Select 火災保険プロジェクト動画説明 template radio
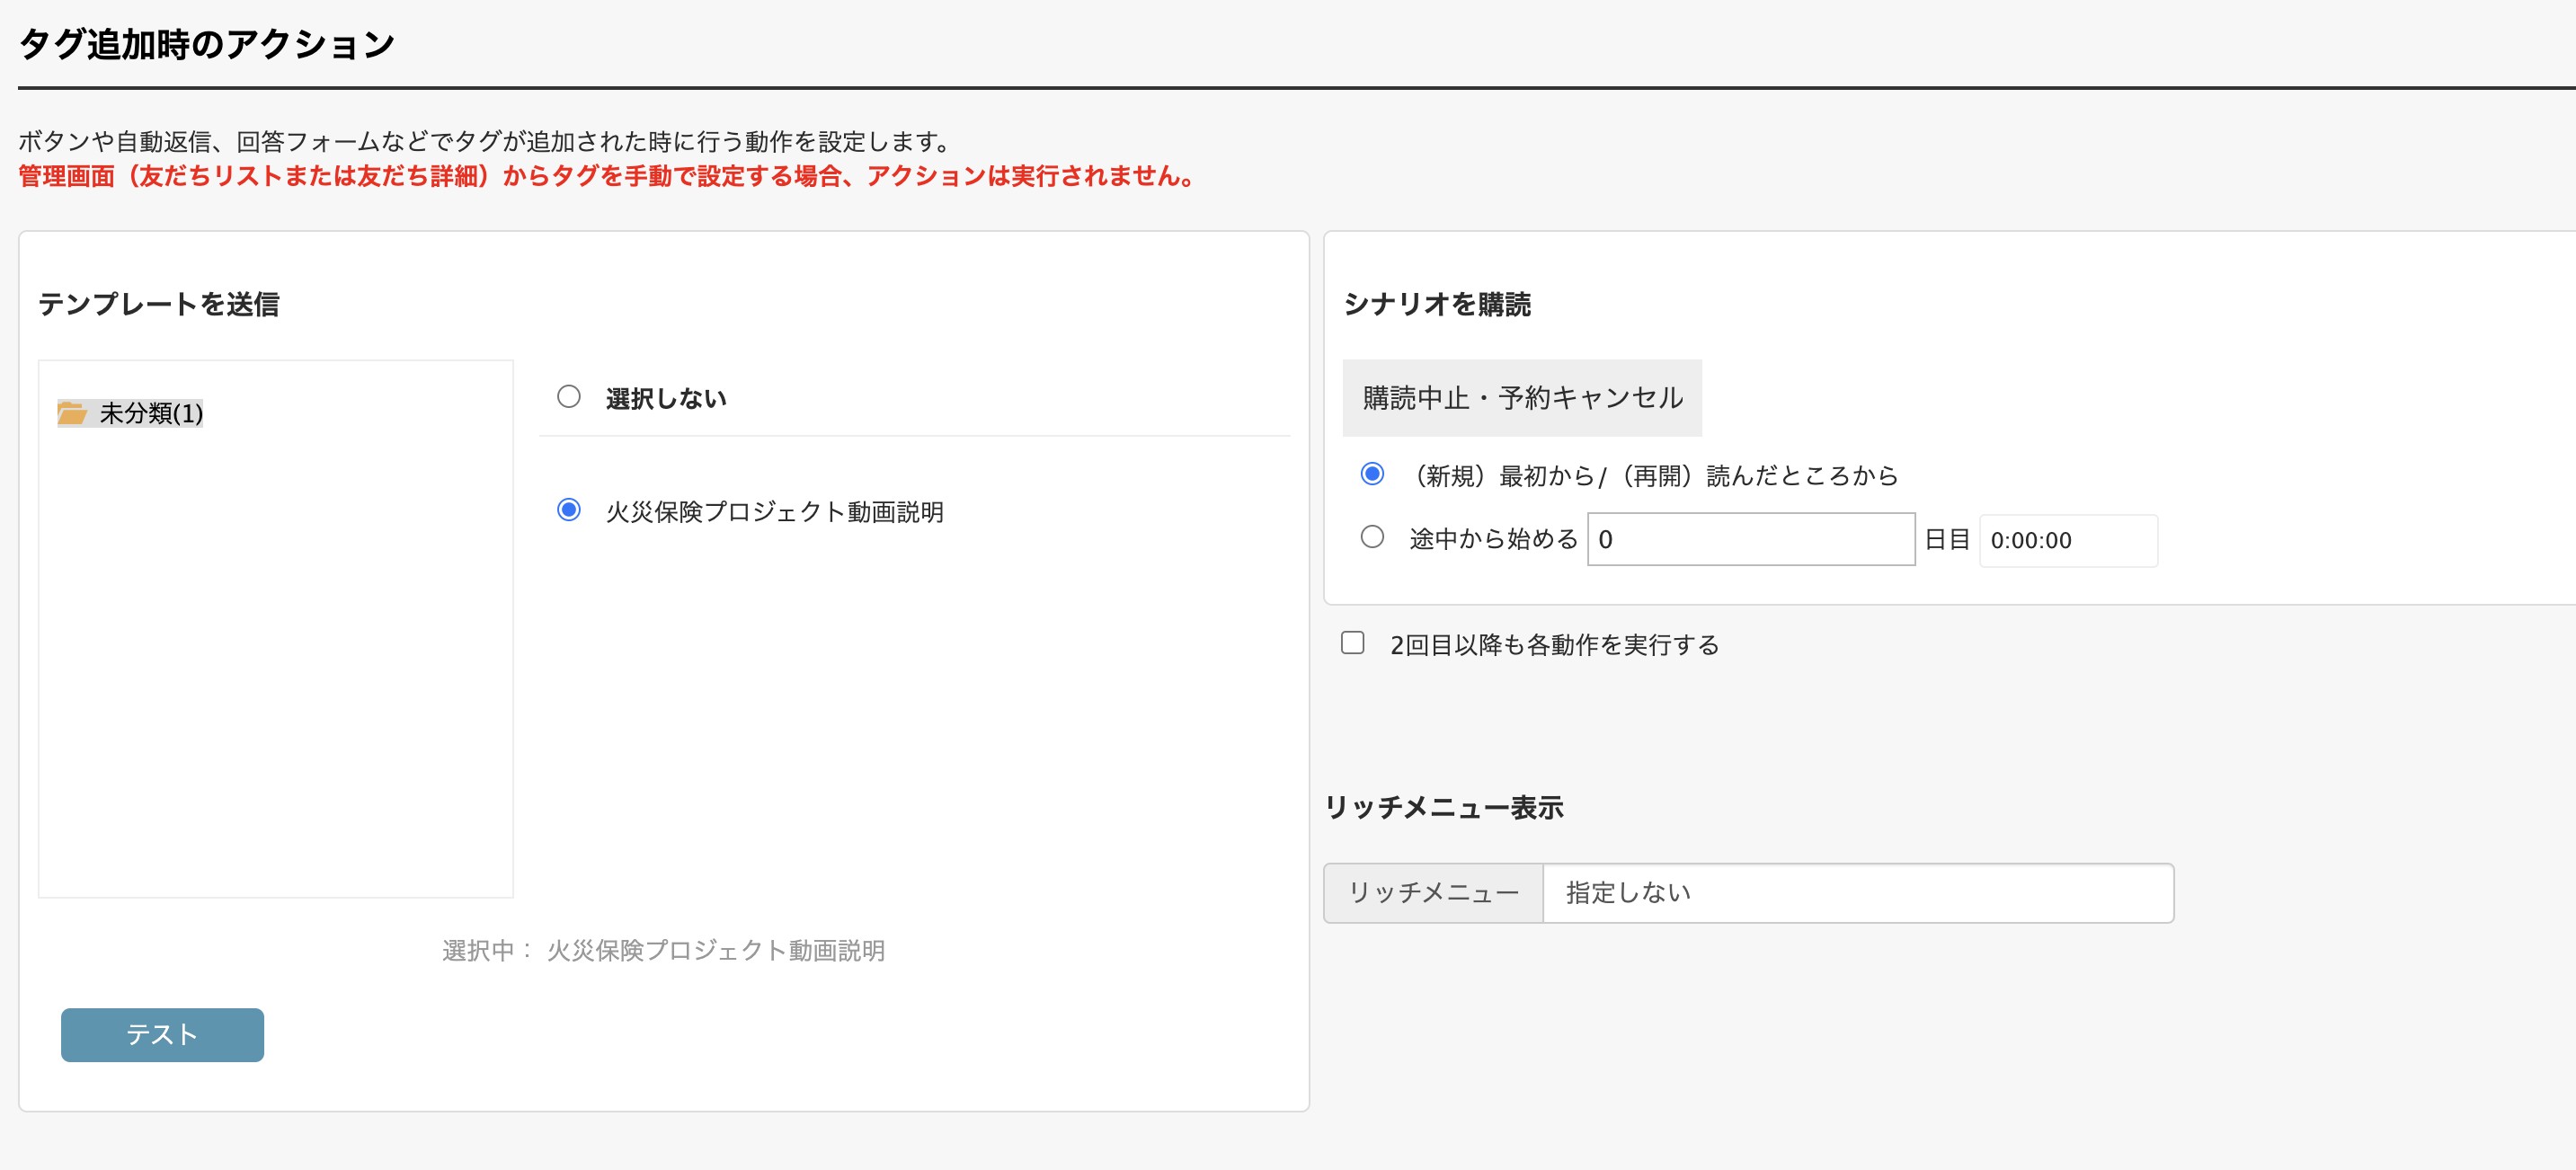The image size is (2576, 1170). point(569,510)
